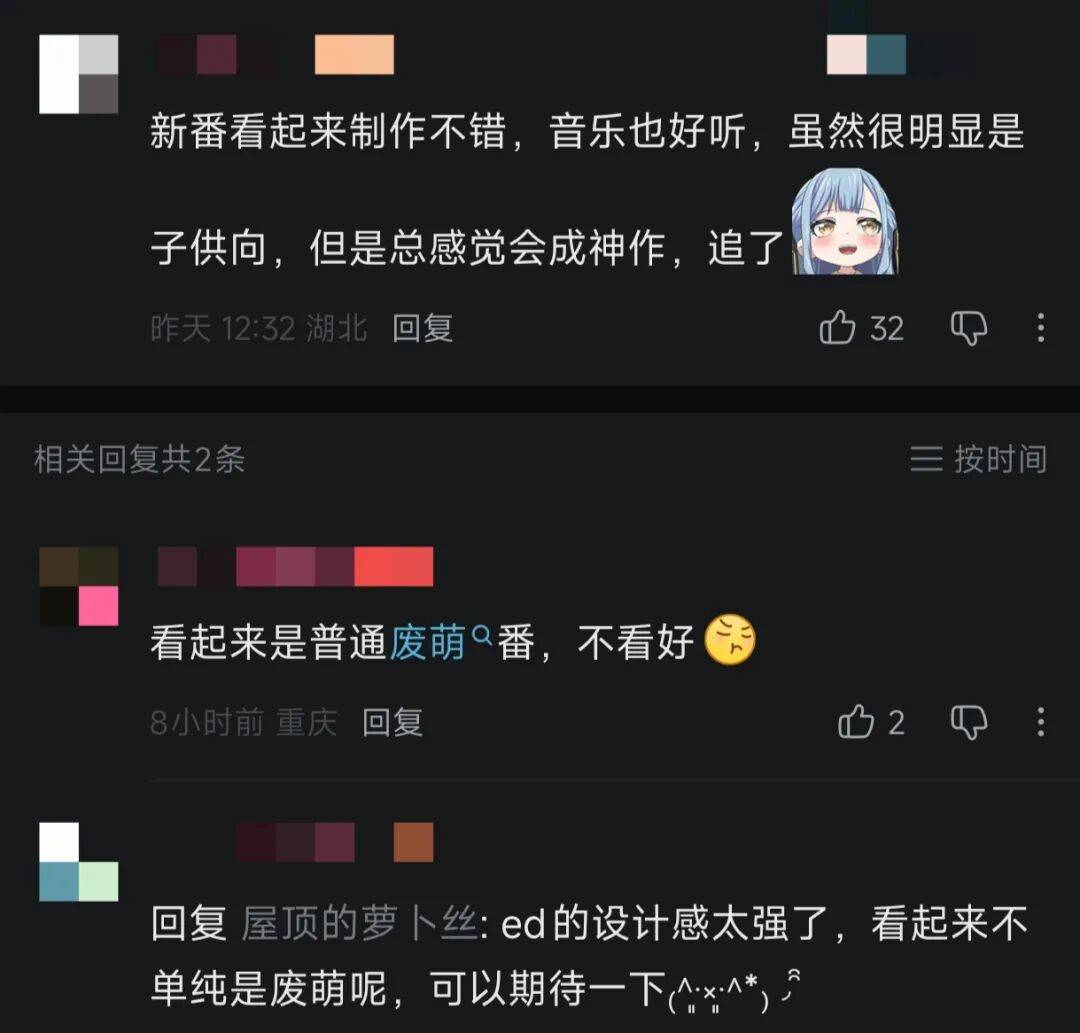Like the top comment with 32 likes

[x=837, y=327]
